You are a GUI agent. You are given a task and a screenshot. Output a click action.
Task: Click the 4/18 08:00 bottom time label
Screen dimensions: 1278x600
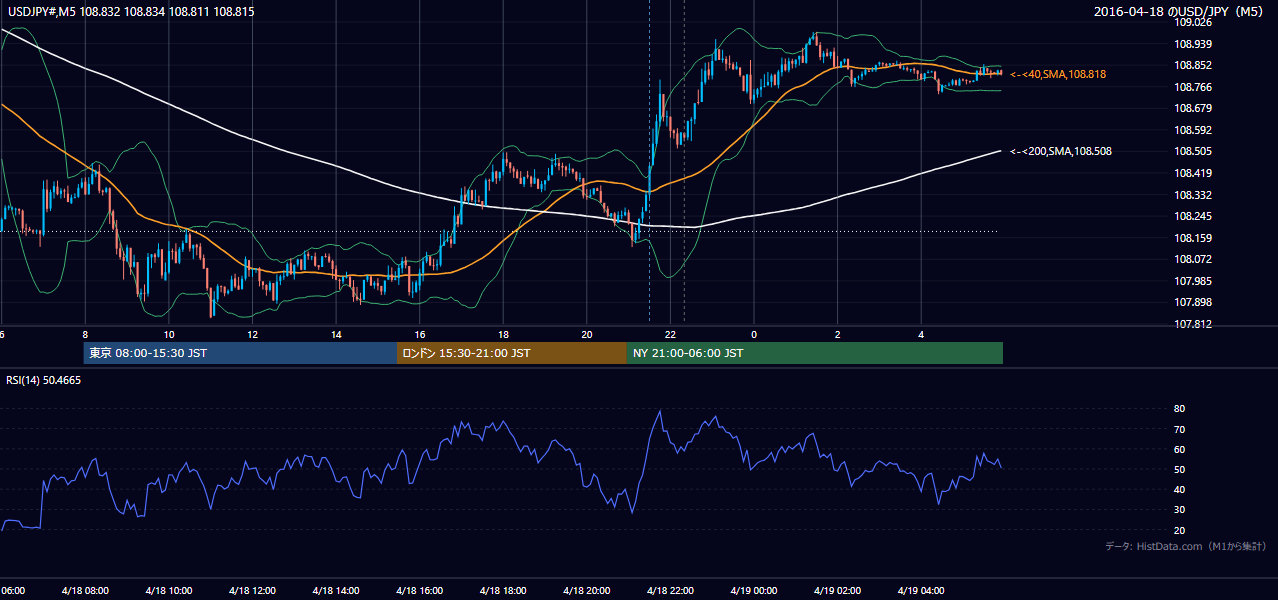pyautogui.click(x=84, y=591)
